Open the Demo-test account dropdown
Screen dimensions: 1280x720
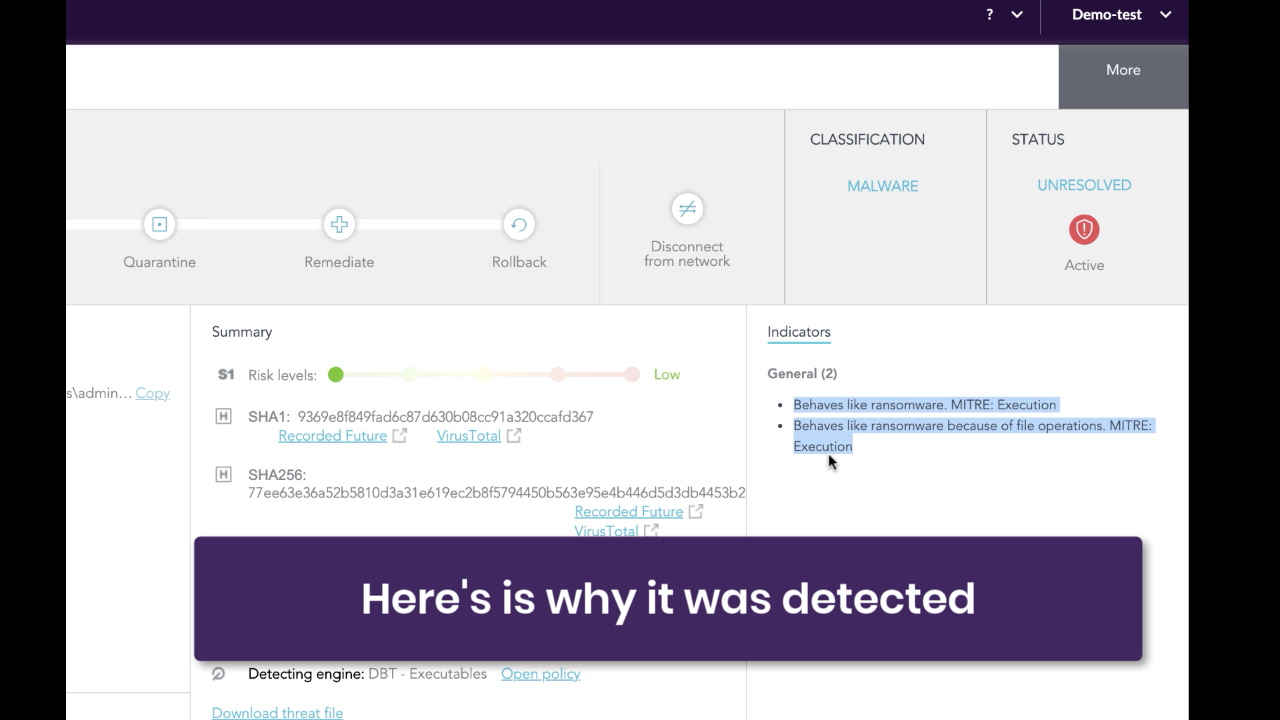pyautogui.click(x=1120, y=15)
